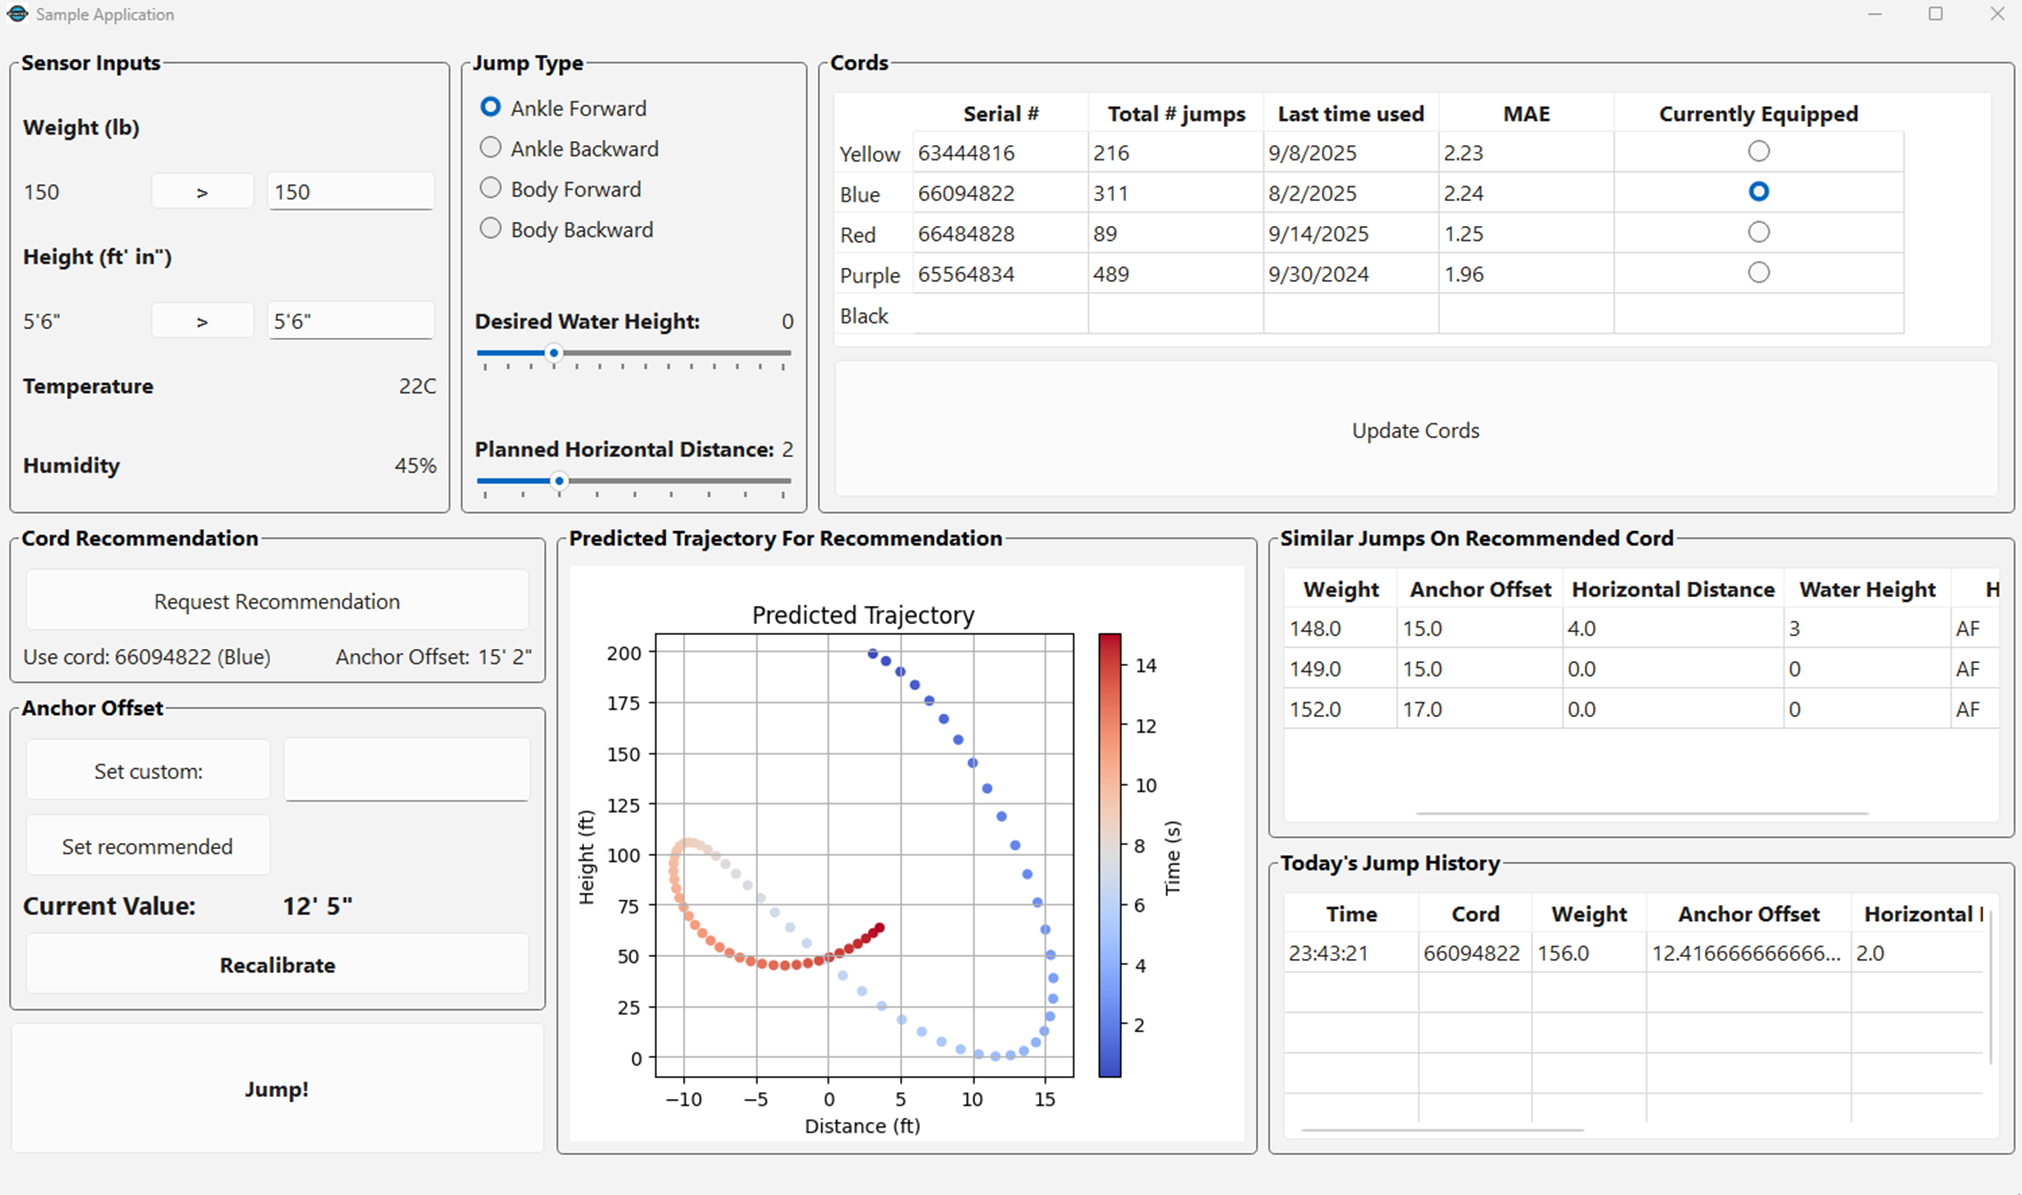Click the weight input field showing 150
2022x1195 pixels.
coord(349,190)
